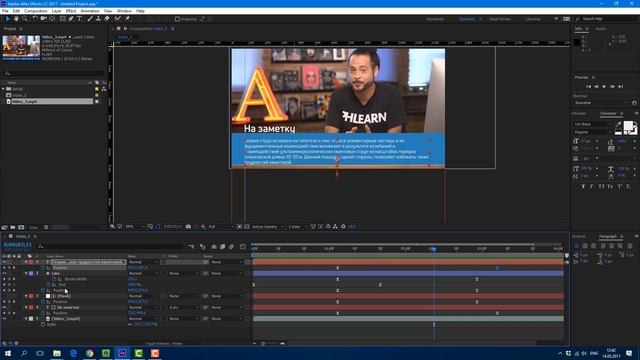640x360 pixels.
Task: Select the Rectangle shape tool
Action: pyautogui.click(x=62, y=19)
